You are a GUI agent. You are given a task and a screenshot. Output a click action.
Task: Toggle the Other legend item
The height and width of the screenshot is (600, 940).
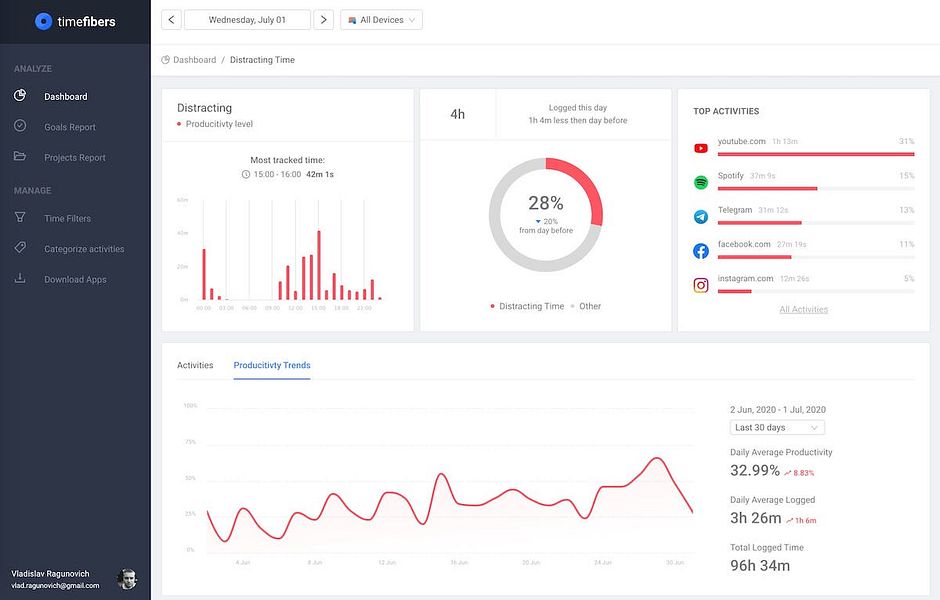click(x=586, y=306)
